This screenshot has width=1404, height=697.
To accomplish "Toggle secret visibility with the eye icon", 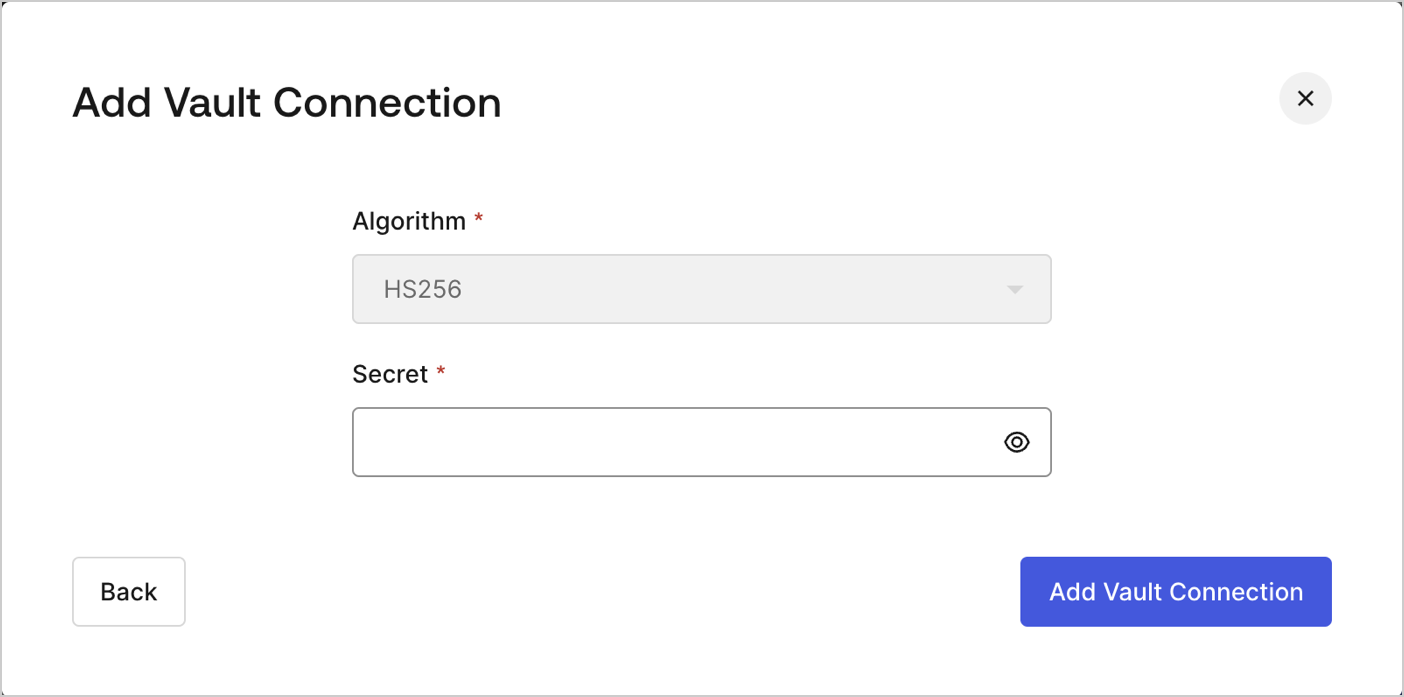I will click(x=1016, y=441).
